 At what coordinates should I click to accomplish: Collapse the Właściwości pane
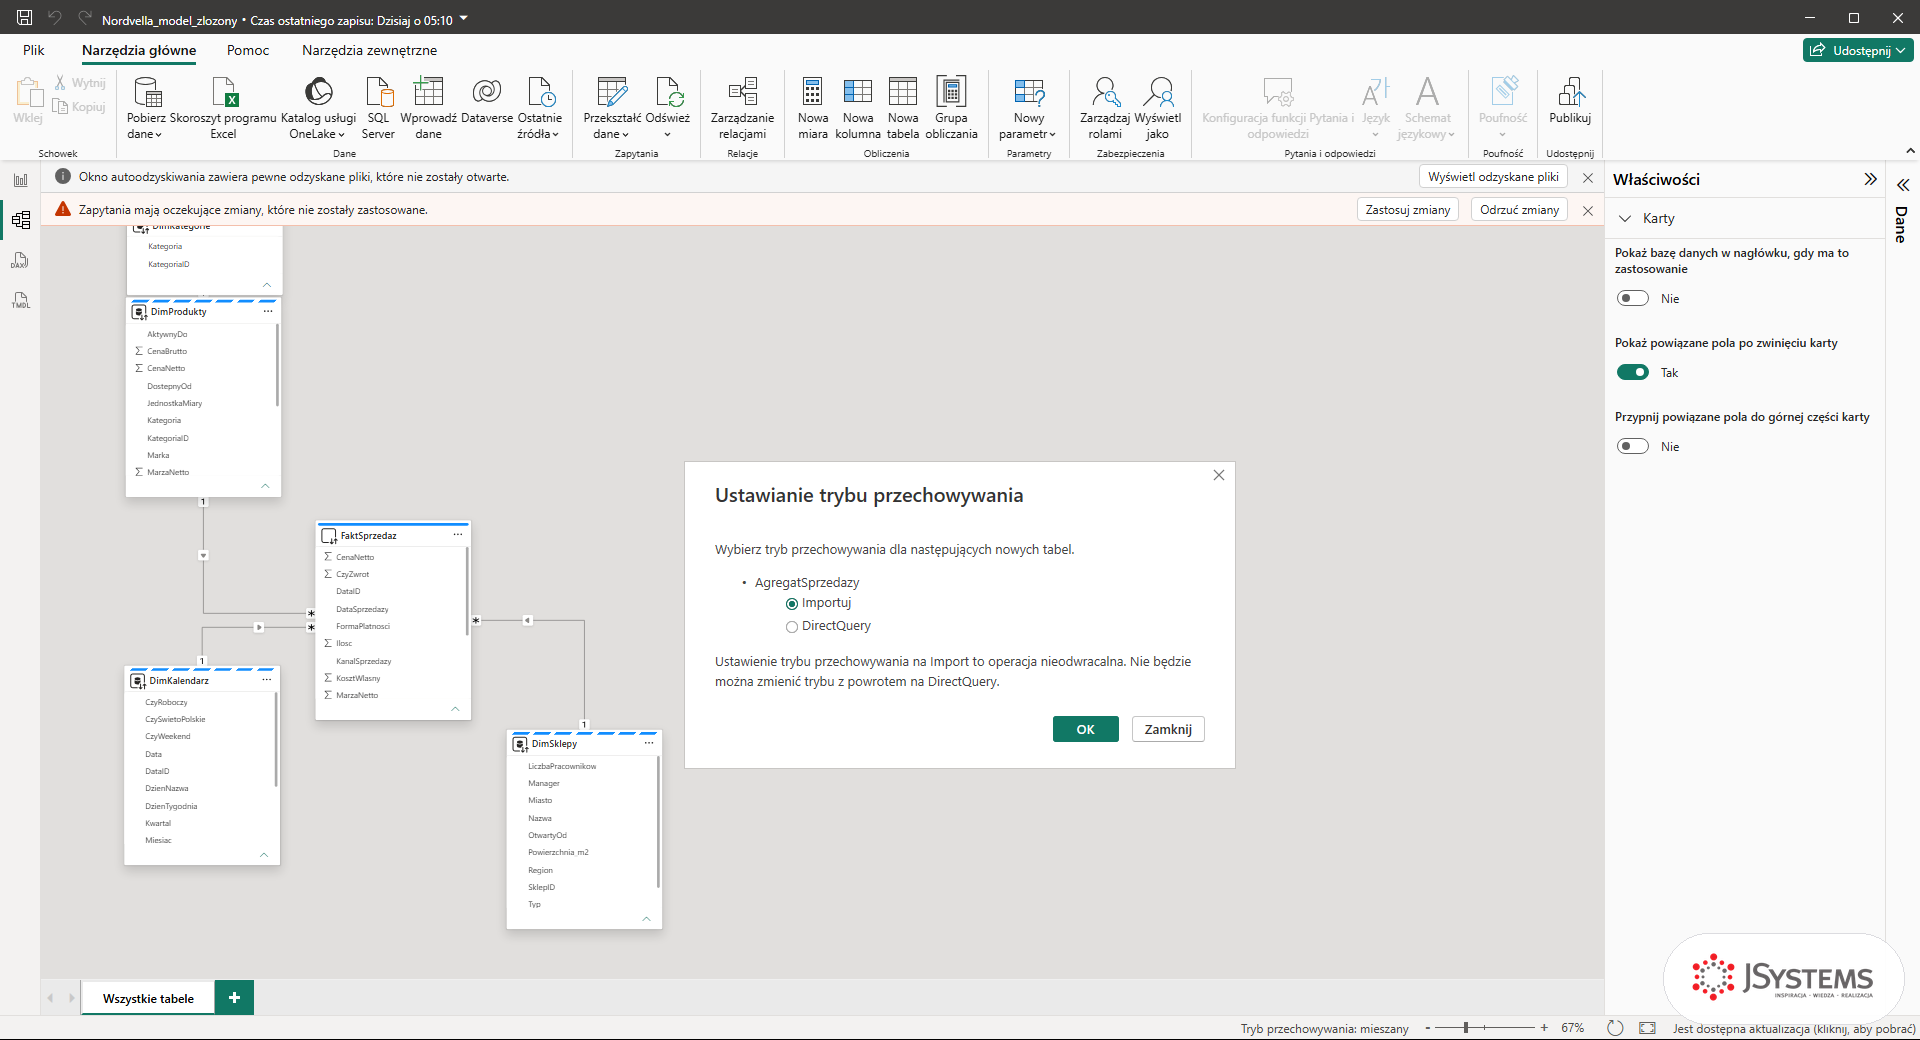[x=1870, y=179]
